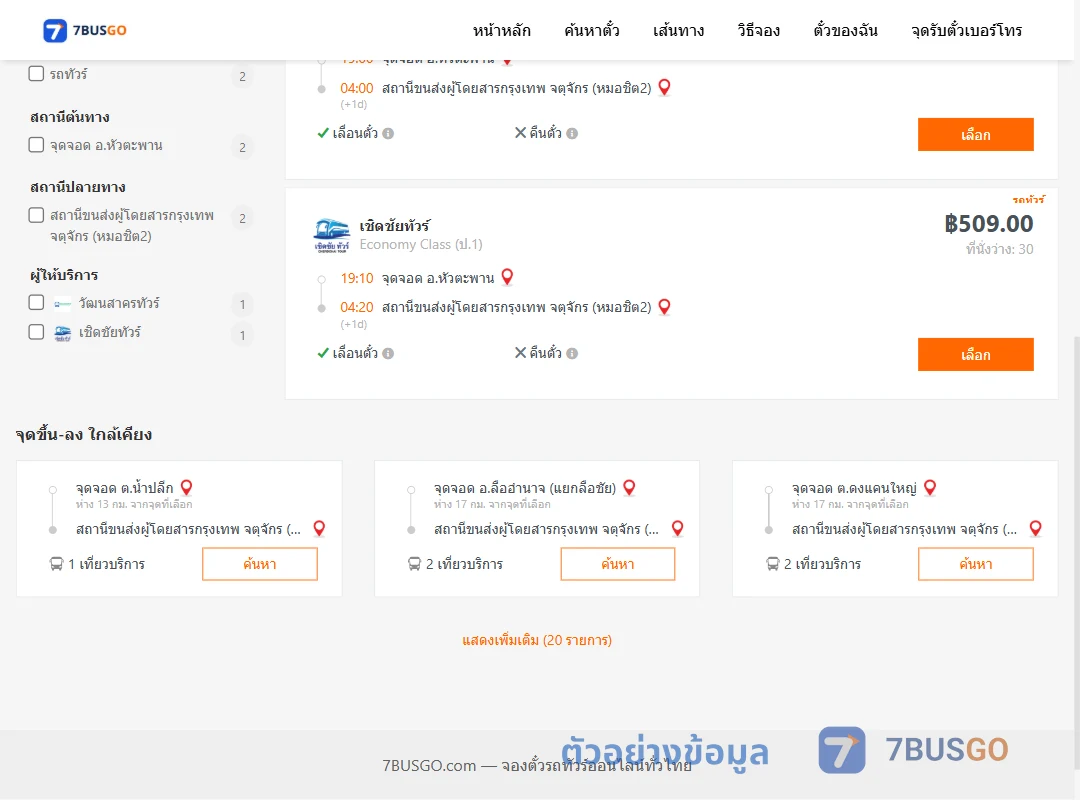Search trips from จุดจอด ต.น้ำปลีก

coord(260,564)
